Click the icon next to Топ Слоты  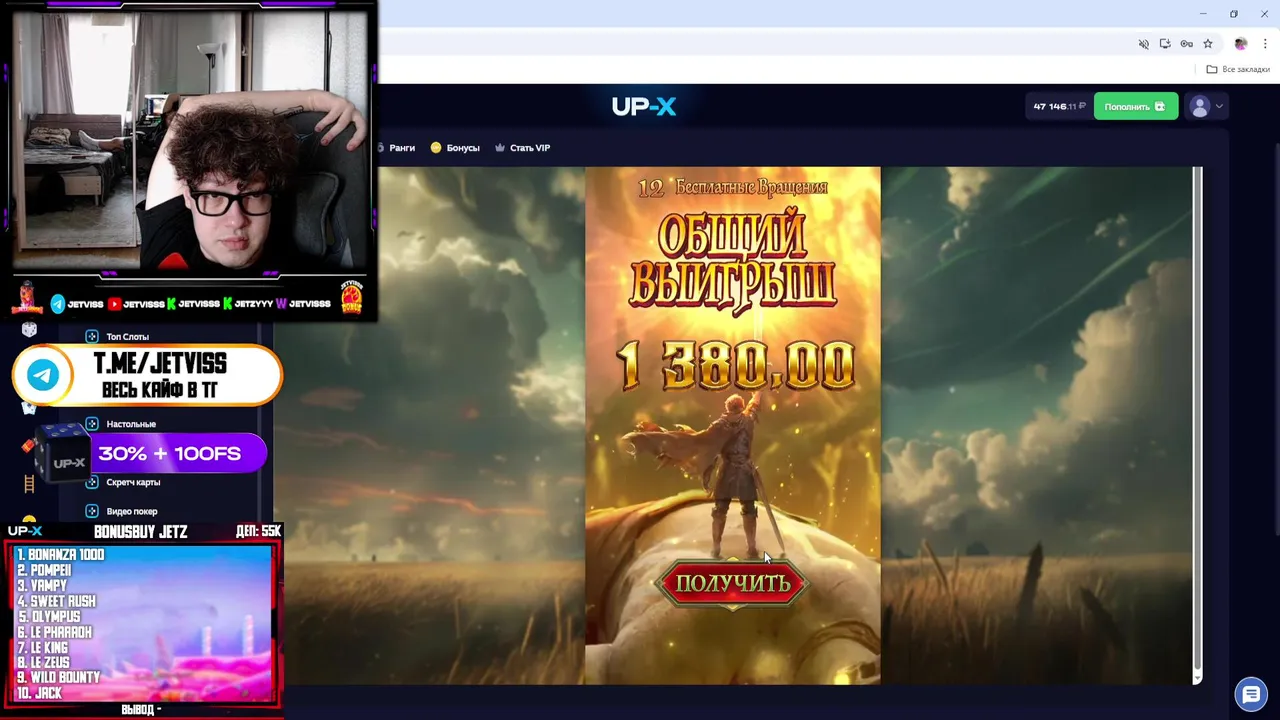pos(92,337)
